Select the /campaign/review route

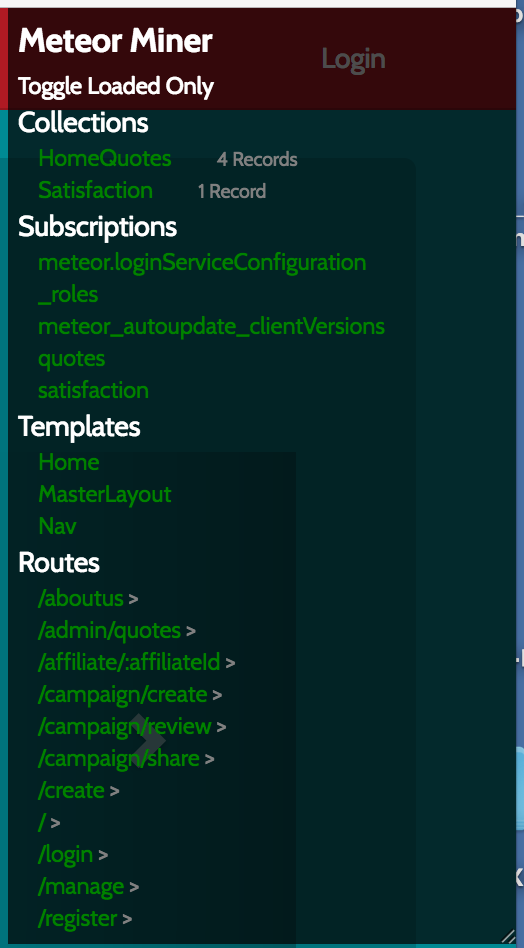pyautogui.click(x=125, y=727)
